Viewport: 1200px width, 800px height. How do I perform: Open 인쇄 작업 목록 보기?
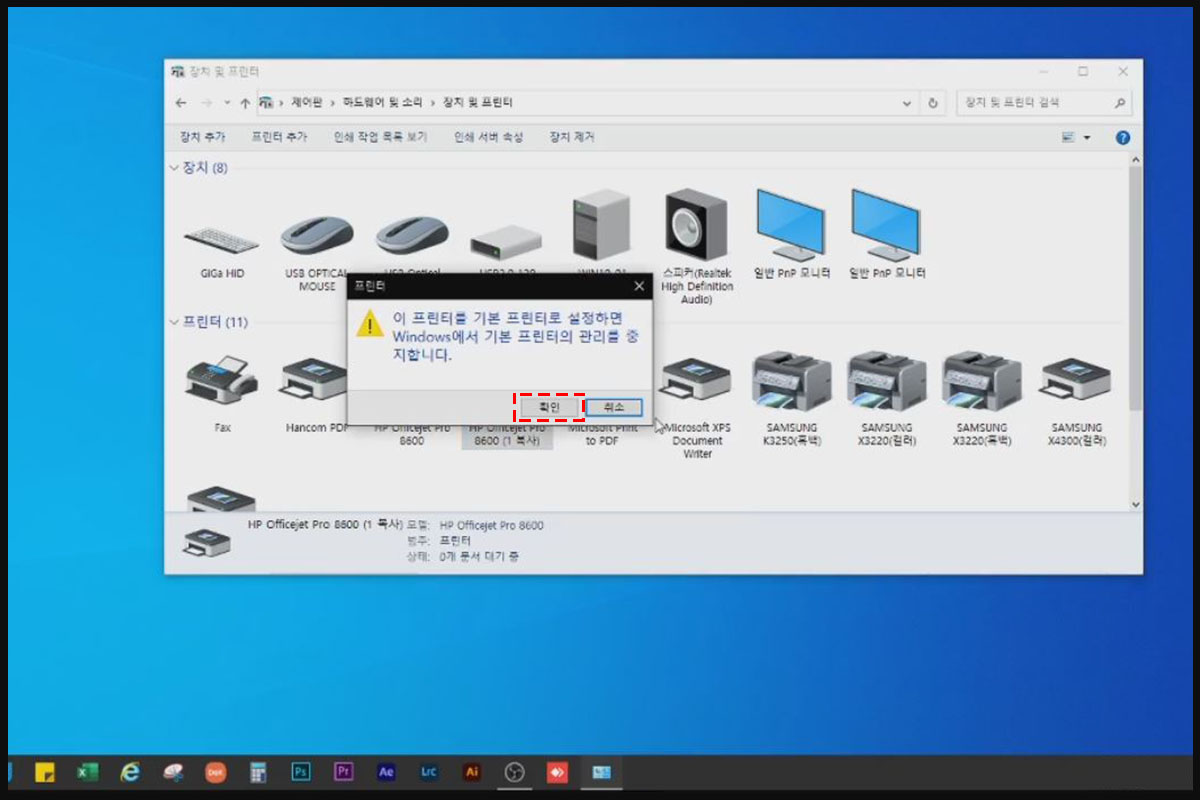pos(380,137)
